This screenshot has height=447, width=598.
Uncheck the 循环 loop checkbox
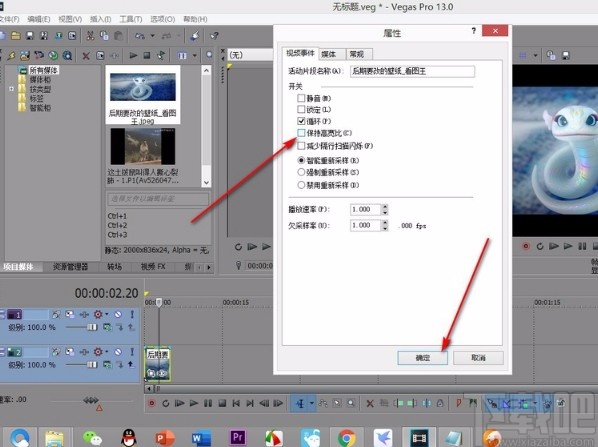(x=301, y=121)
